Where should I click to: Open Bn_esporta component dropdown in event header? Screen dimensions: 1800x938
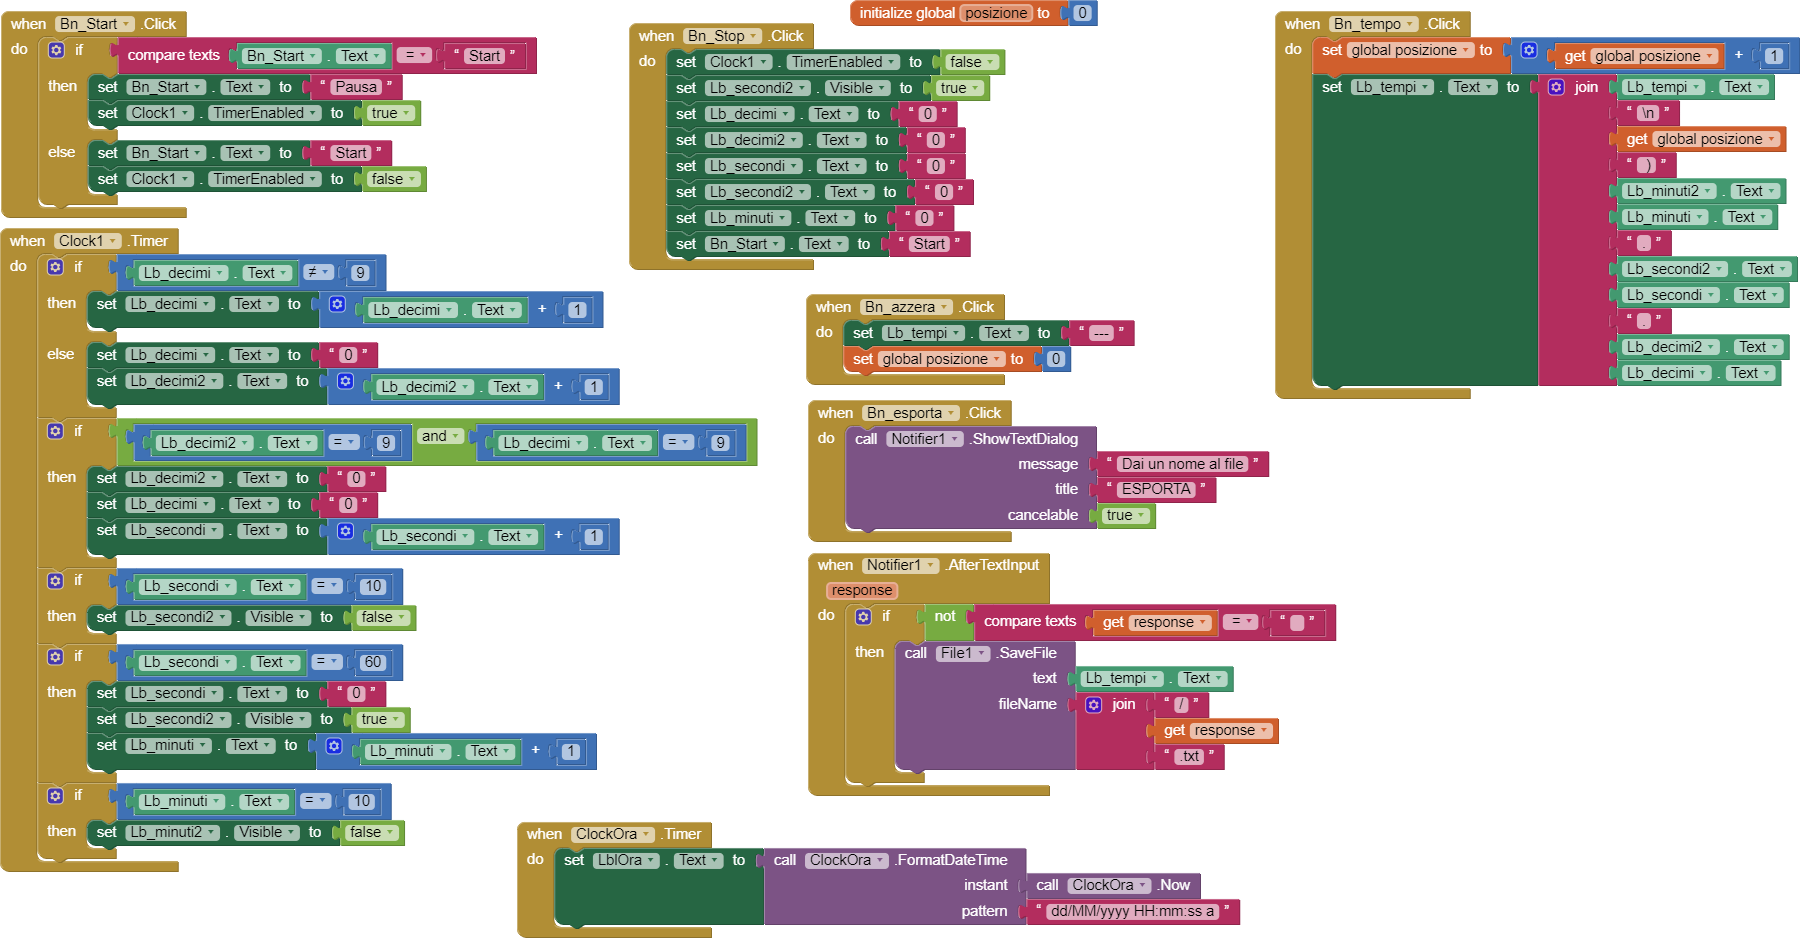(x=910, y=413)
